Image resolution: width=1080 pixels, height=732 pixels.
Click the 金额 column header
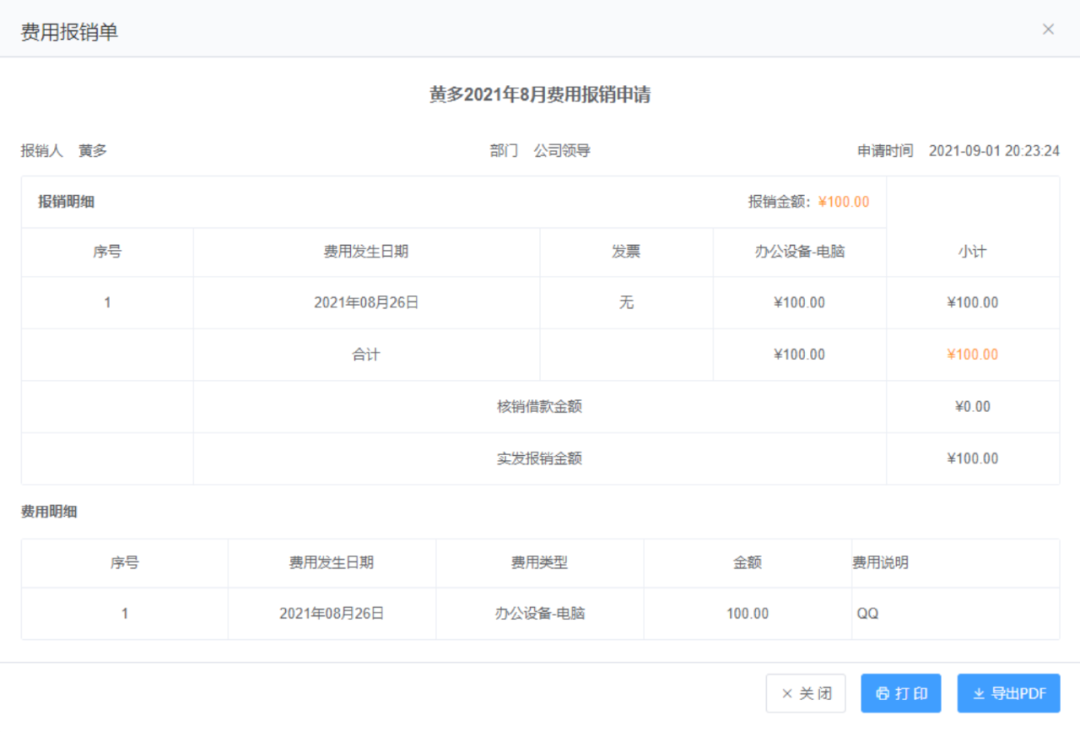click(x=747, y=563)
